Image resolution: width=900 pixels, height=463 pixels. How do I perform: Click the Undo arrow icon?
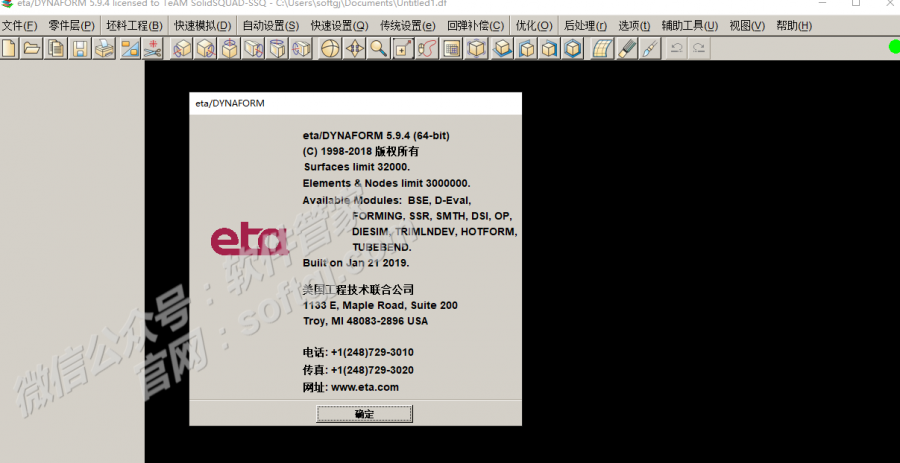(677, 49)
